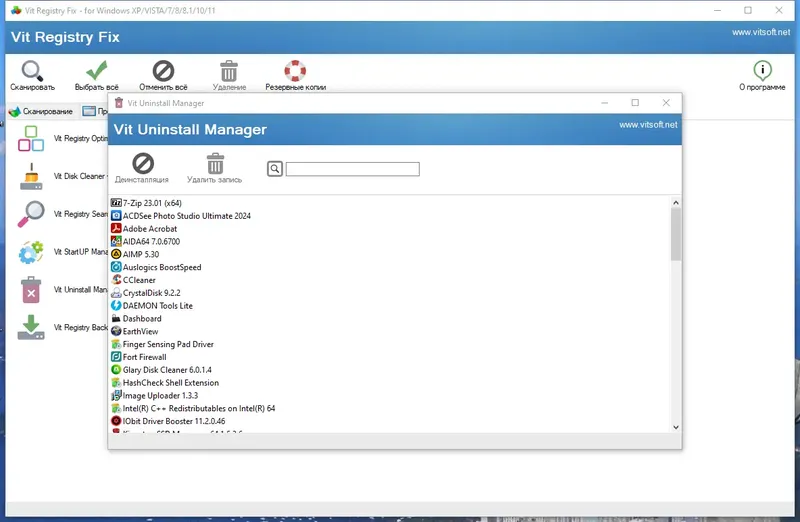Click the program list scrollbar thumb
The width and height of the screenshot is (800, 522).
pyautogui.click(x=676, y=234)
